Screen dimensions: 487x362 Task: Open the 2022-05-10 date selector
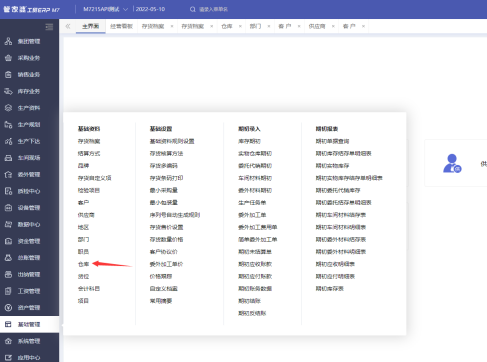150,9
